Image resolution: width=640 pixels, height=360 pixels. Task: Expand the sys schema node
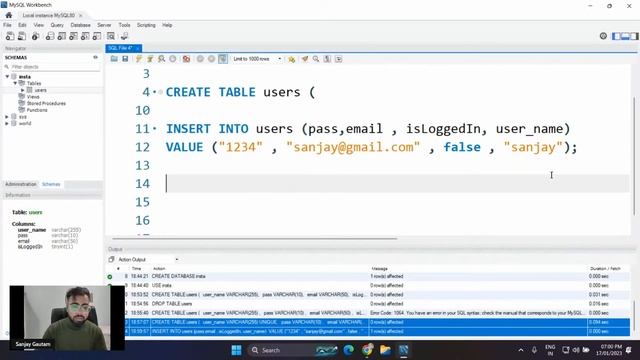(7, 117)
